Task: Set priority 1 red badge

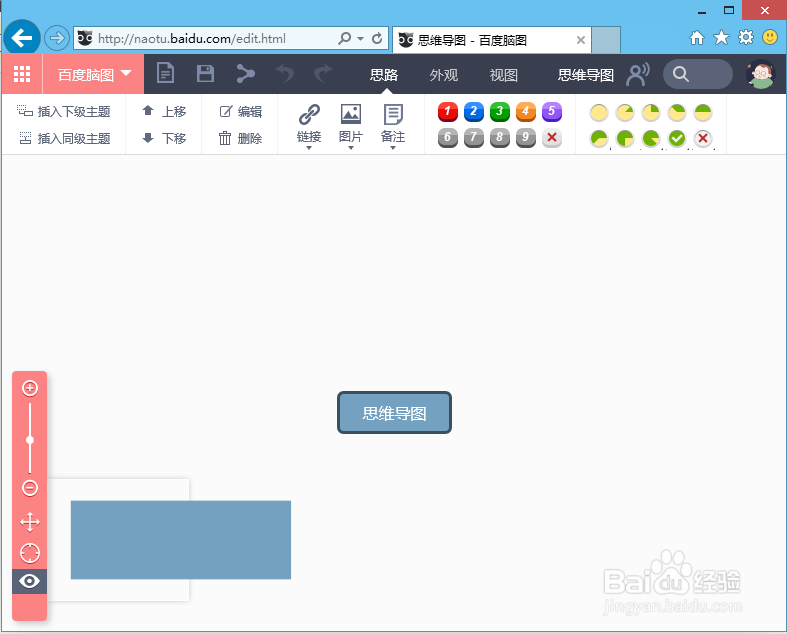Action: tap(448, 111)
